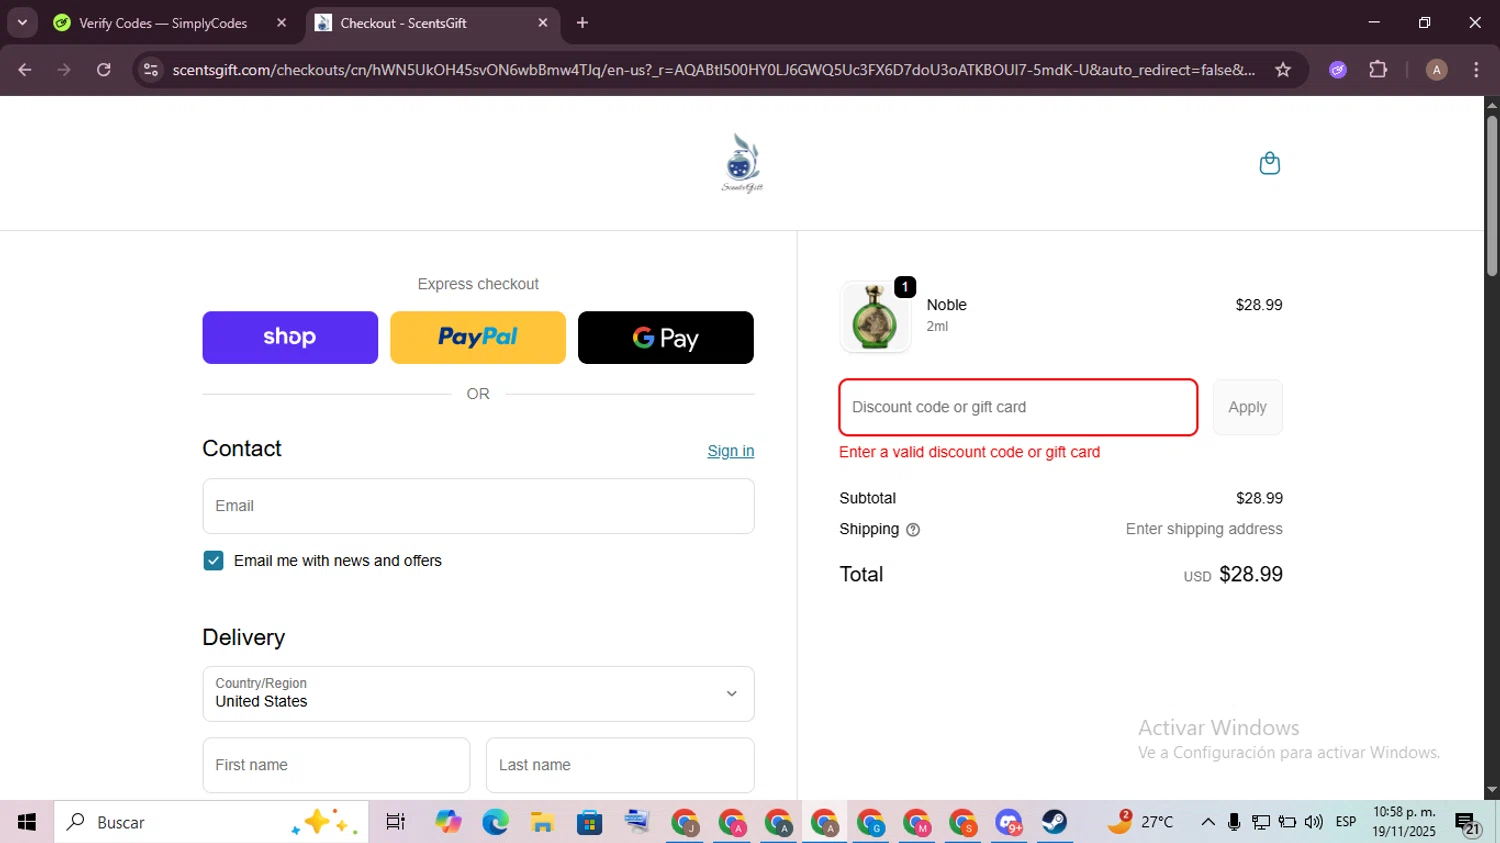Click the Windows taskbar search box
Screen dimensions: 1500x843
click(211, 822)
